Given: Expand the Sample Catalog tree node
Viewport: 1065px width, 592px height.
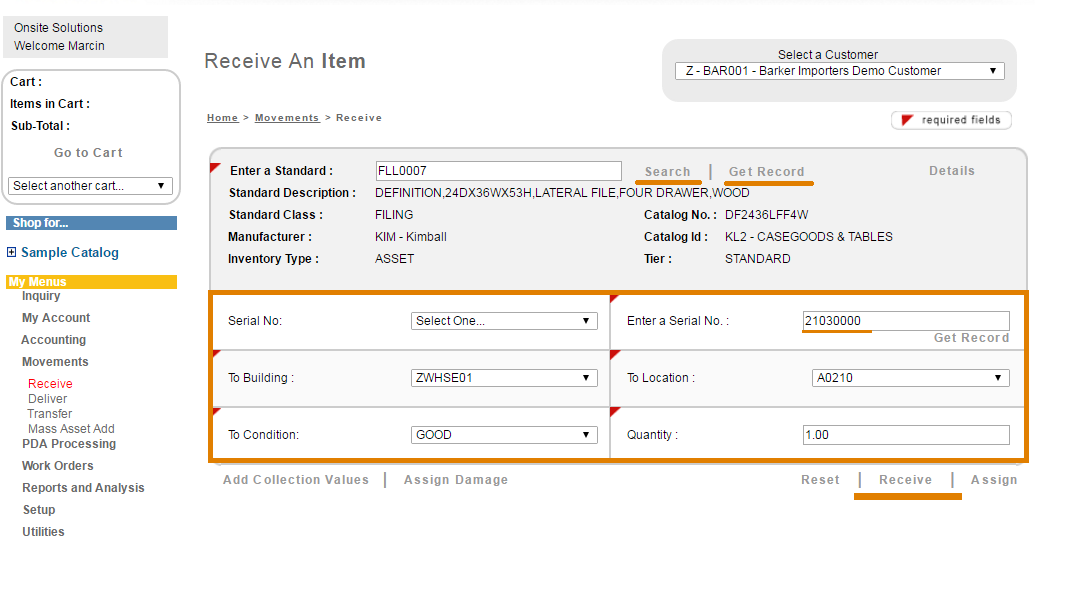Looking at the screenshot, I should (11, 253).
